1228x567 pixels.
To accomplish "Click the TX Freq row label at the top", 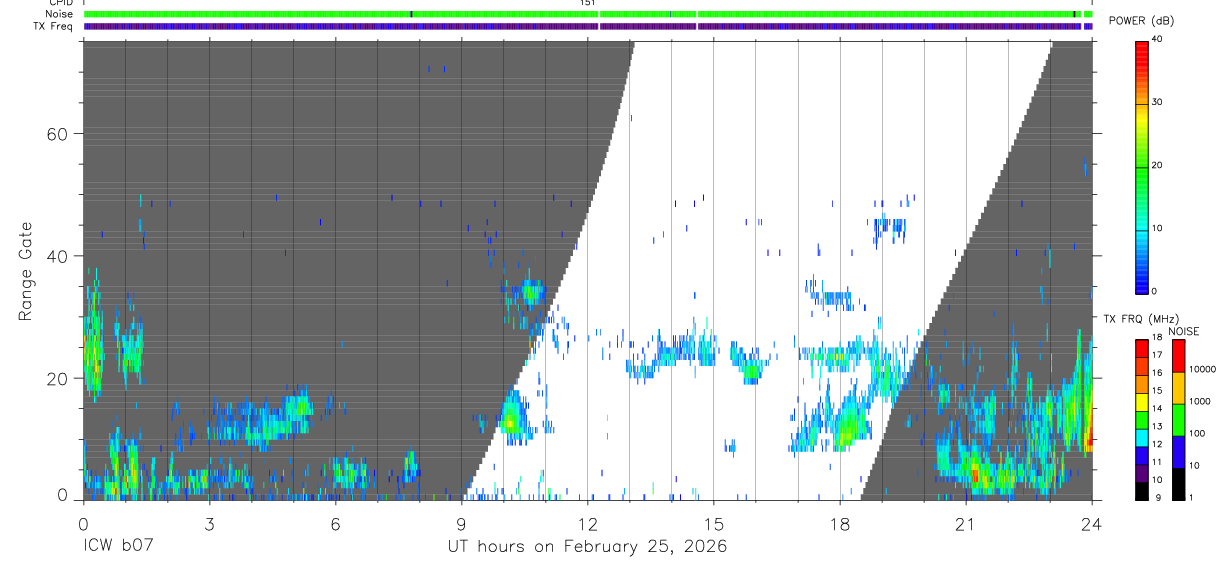I will tap(53, 26).
